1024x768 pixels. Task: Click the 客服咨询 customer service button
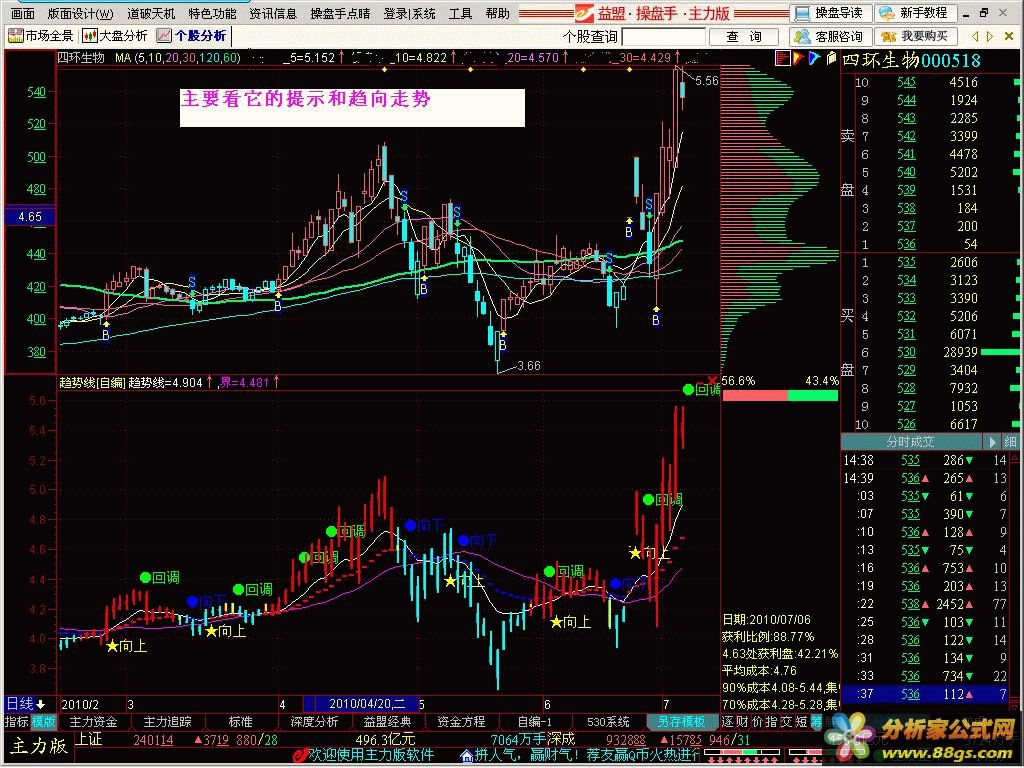coord(831,37)
